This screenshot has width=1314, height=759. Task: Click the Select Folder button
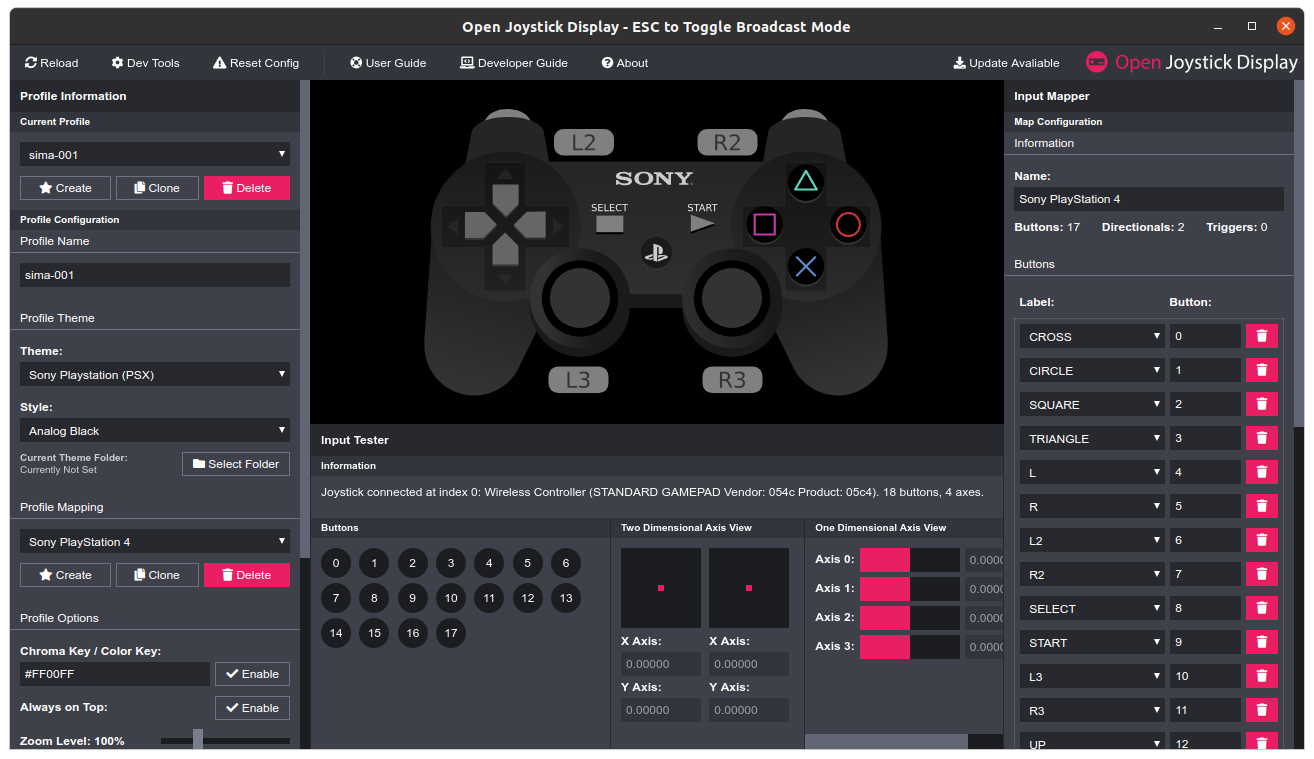pos(236,464)
